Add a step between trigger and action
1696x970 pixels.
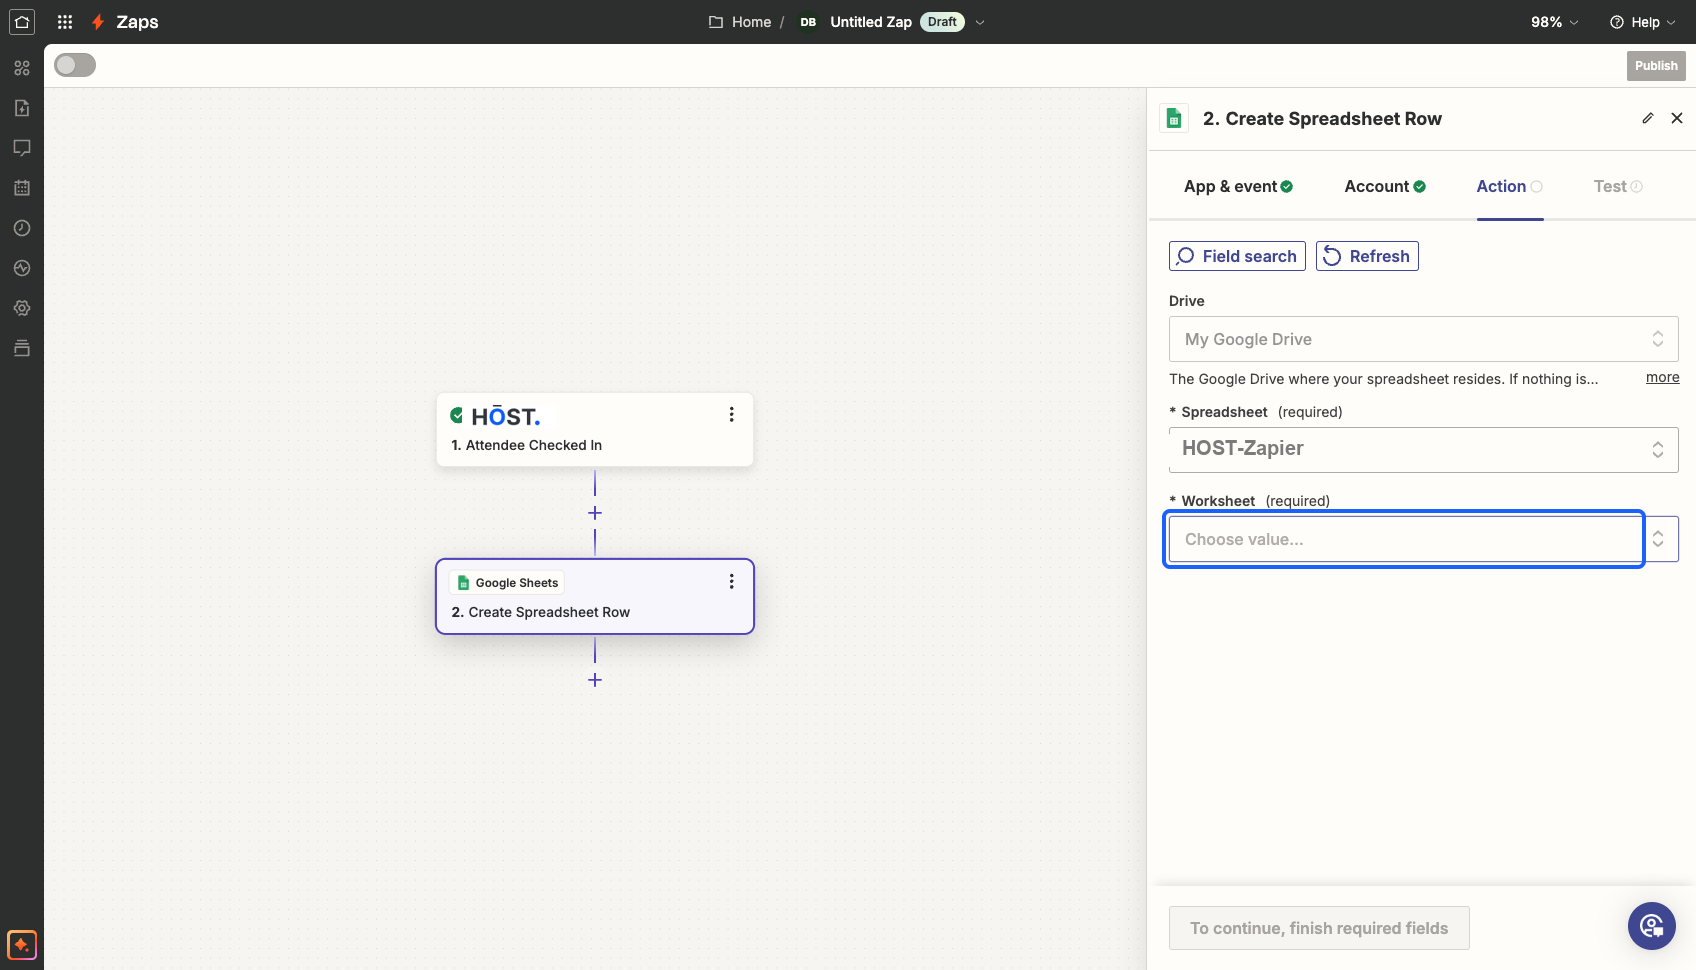tap(595, 513)
